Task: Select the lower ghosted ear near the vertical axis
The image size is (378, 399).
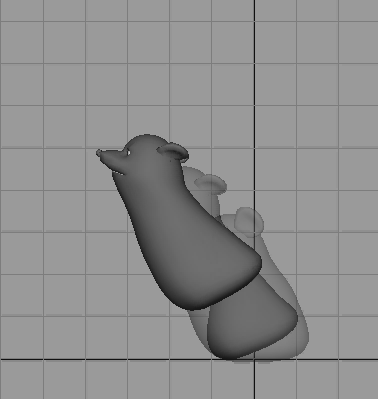Action: pos(249,221)
